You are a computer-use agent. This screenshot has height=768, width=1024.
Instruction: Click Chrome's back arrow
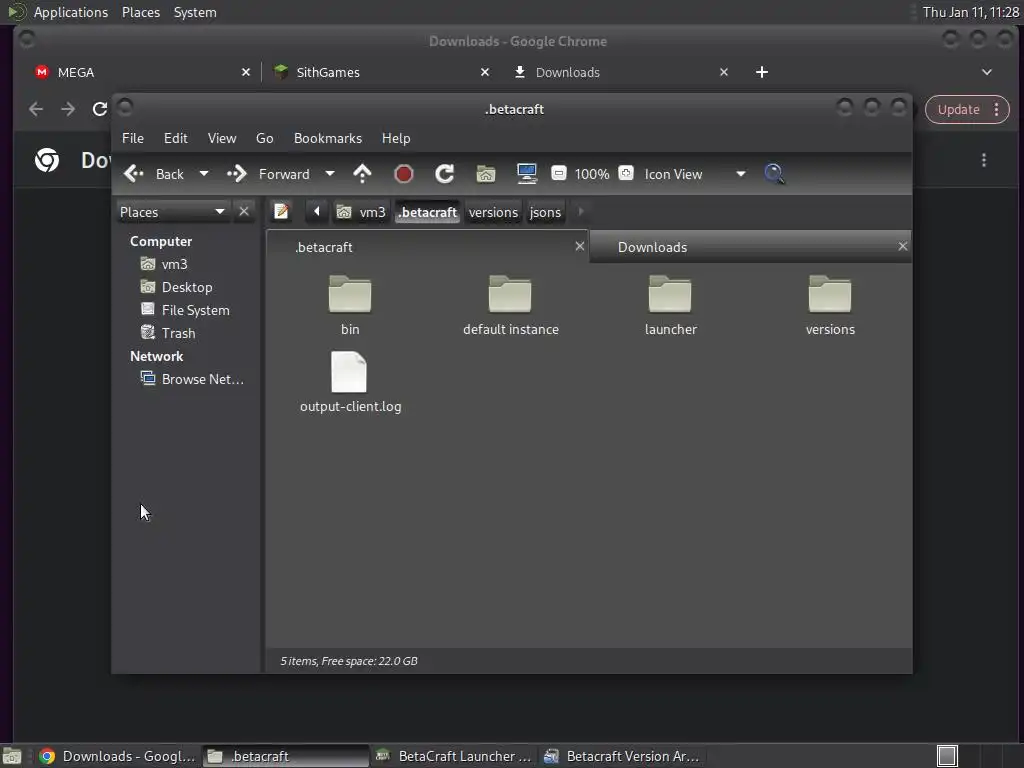[x=36, y=109]
